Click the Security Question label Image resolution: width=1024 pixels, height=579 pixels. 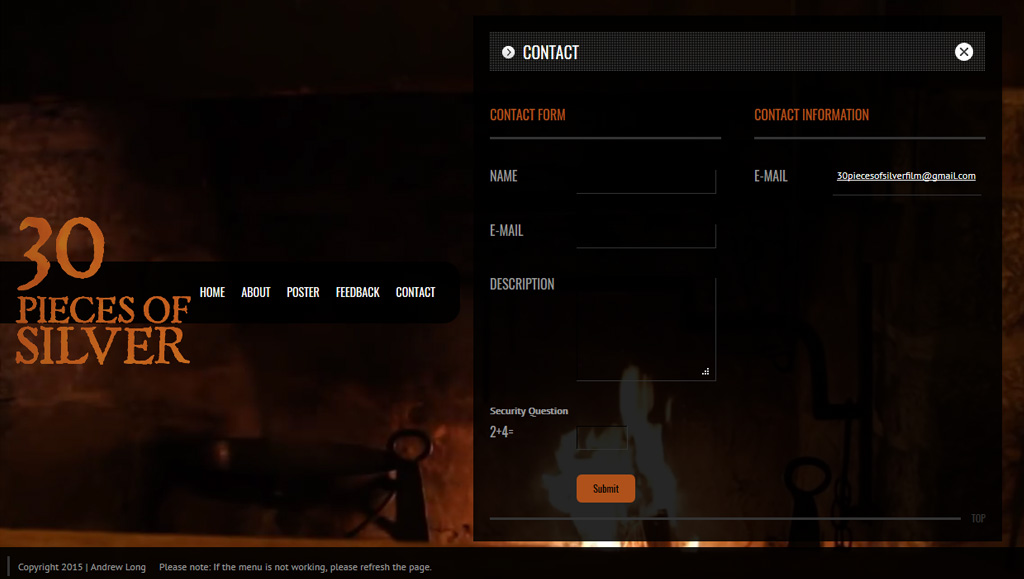(529, 411)
